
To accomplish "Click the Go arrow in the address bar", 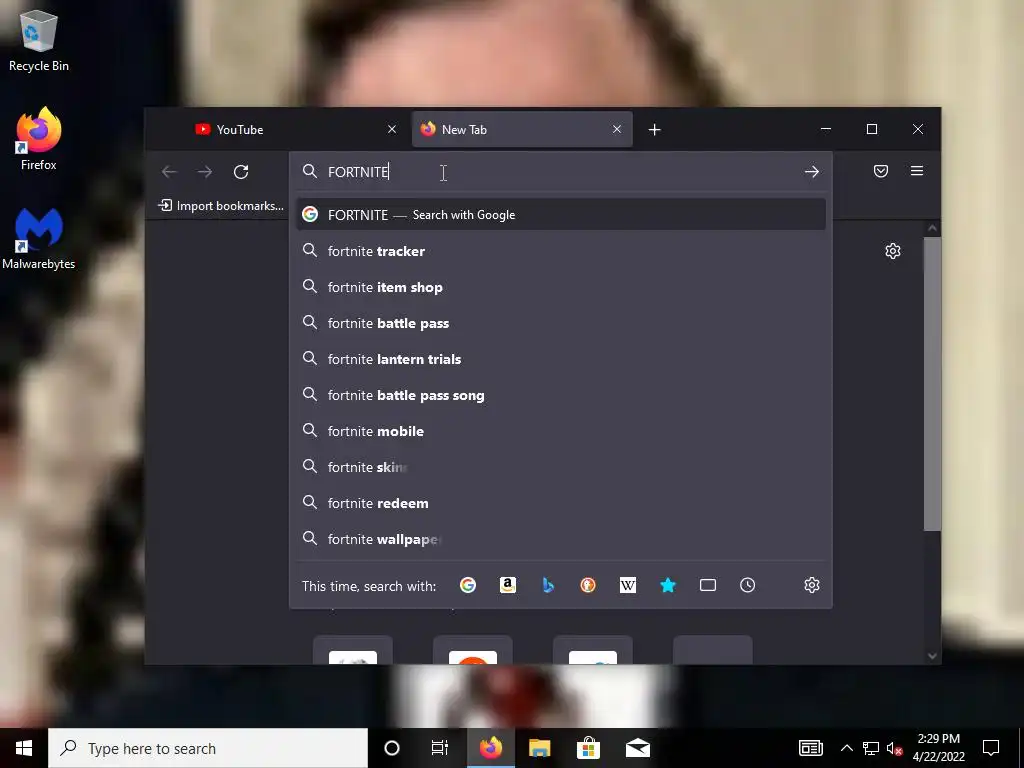I will tap(812, 172).
